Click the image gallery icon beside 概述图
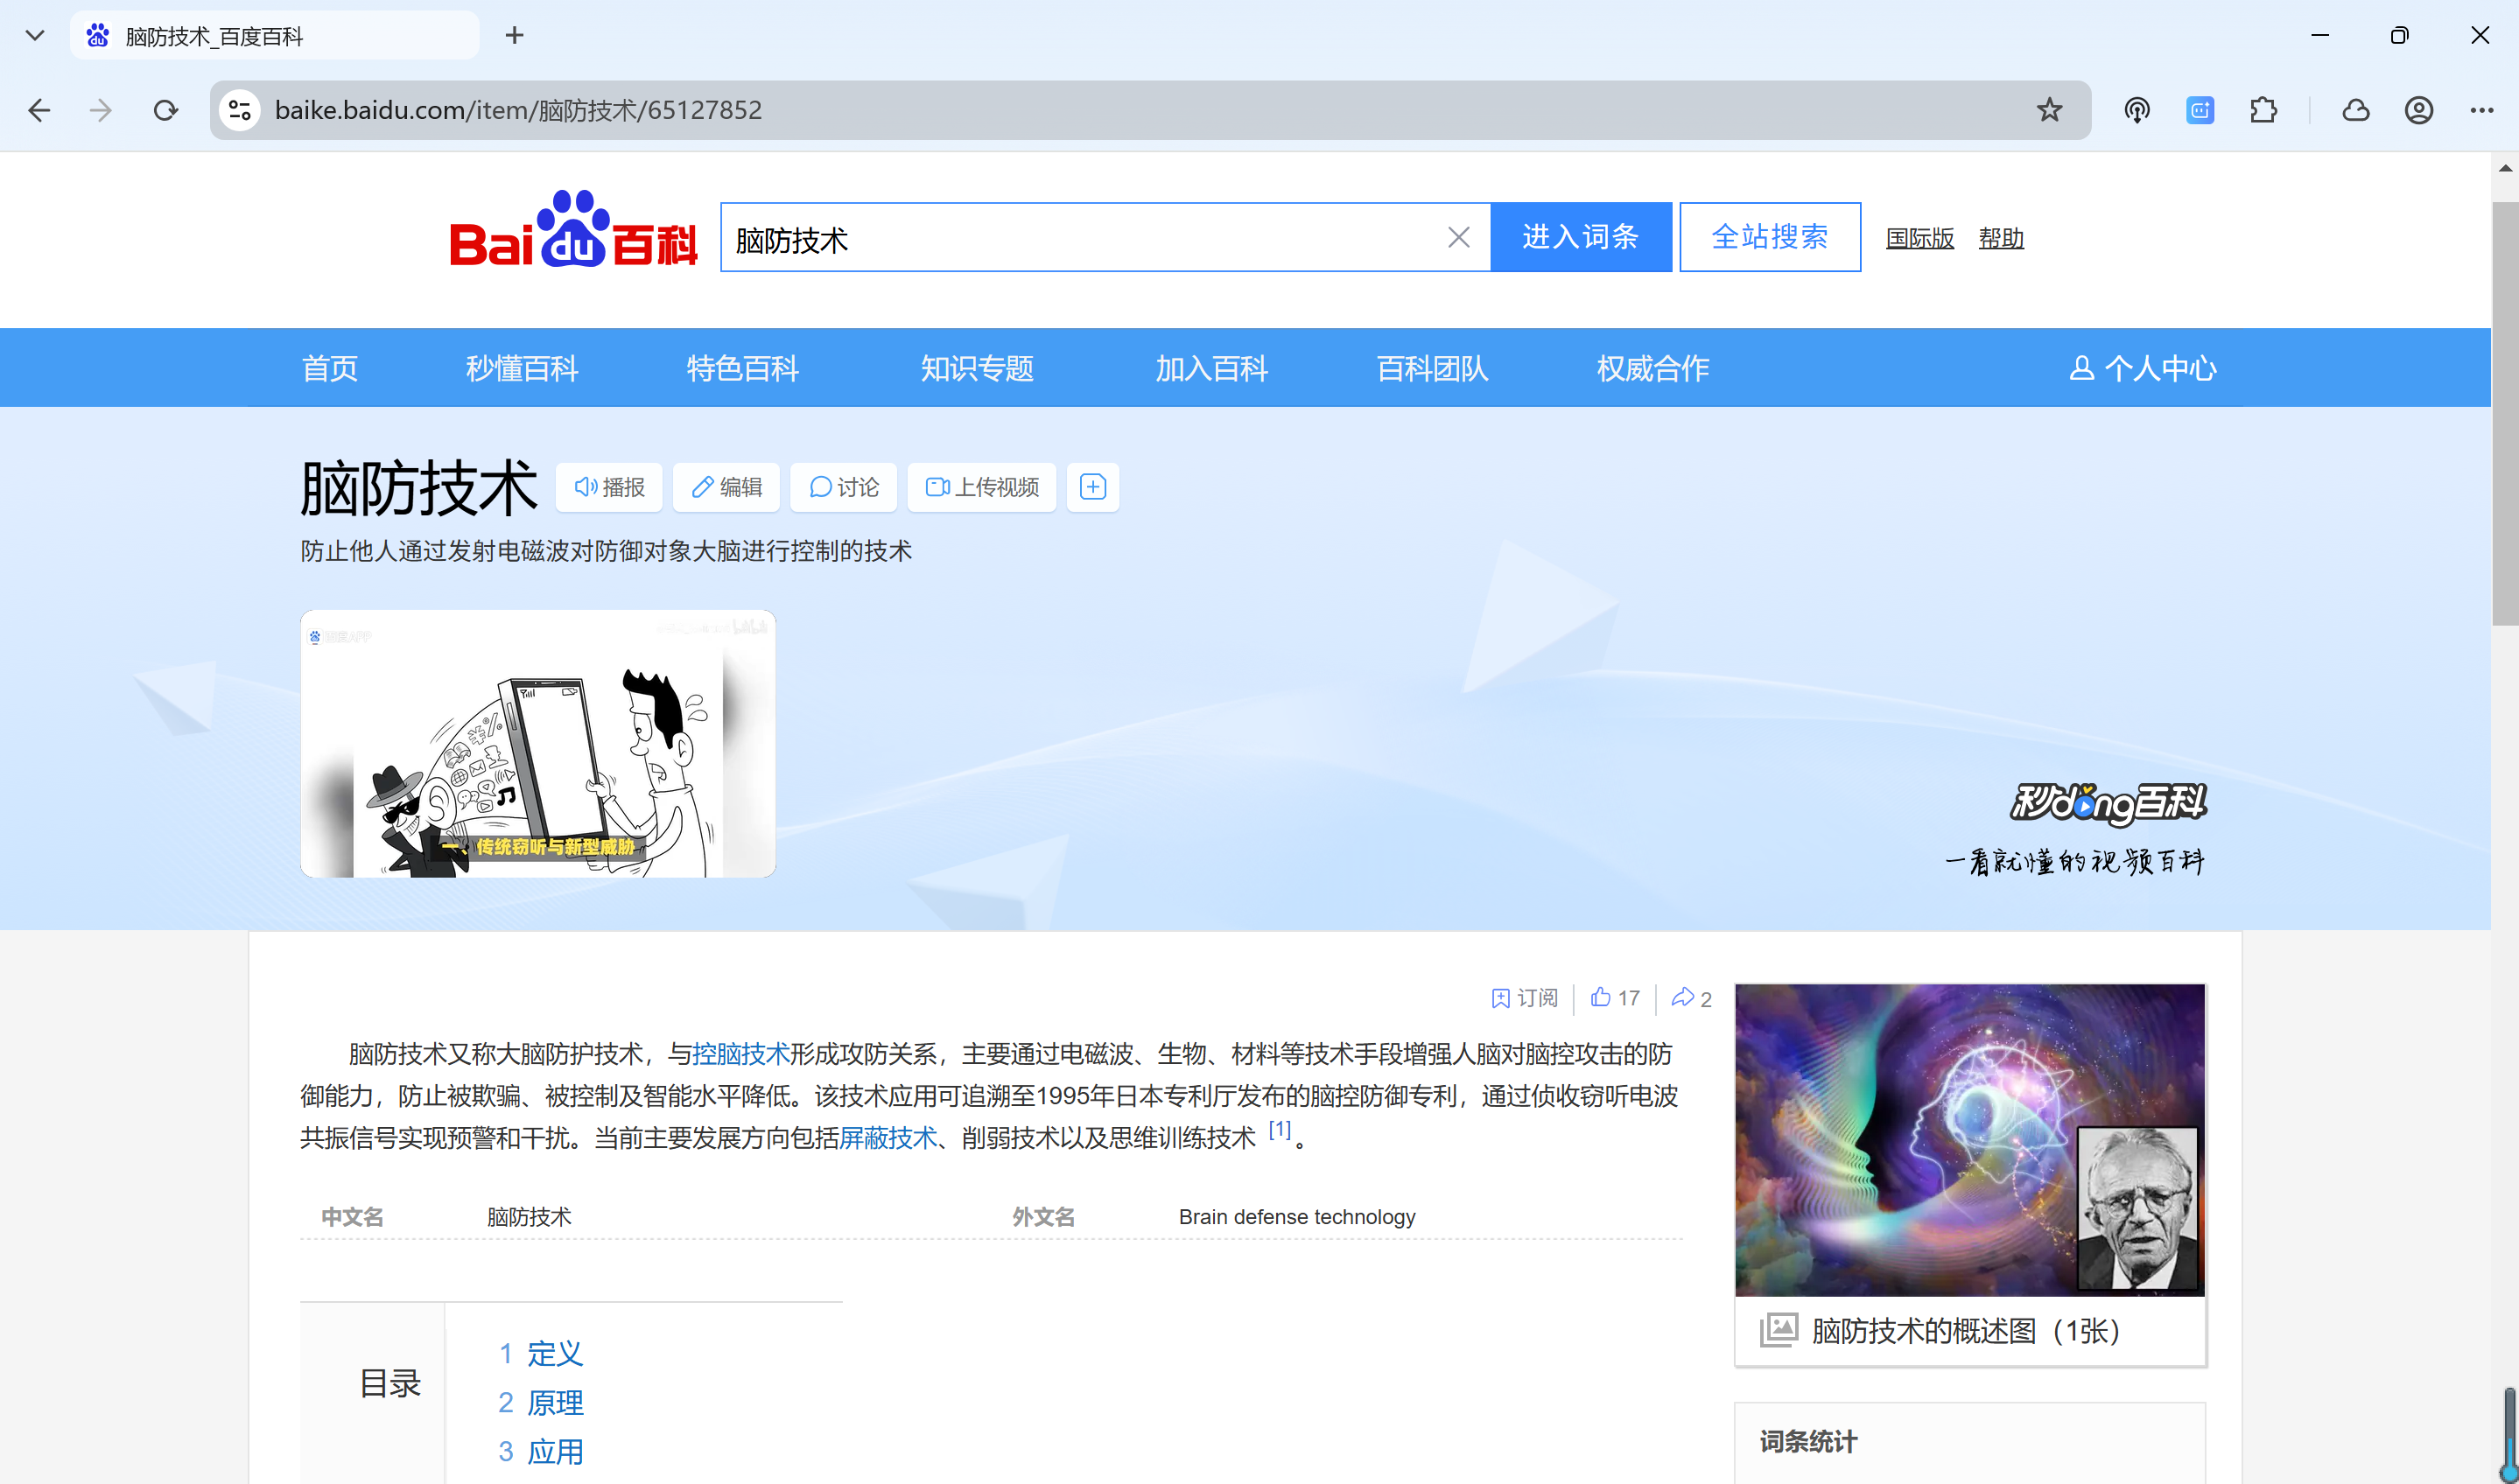This screenshot has width=2519, height=1484. pos(1778,1330)
